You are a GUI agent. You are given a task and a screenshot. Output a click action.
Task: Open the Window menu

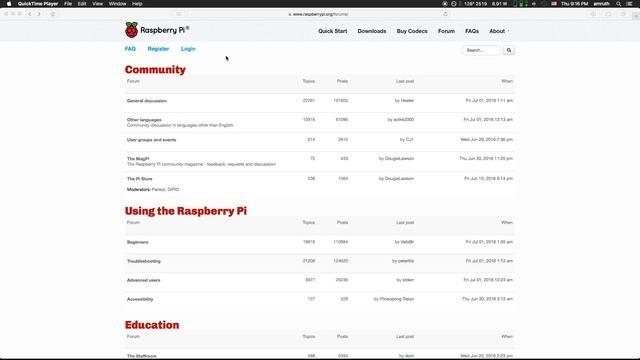(x=118, y=4)
